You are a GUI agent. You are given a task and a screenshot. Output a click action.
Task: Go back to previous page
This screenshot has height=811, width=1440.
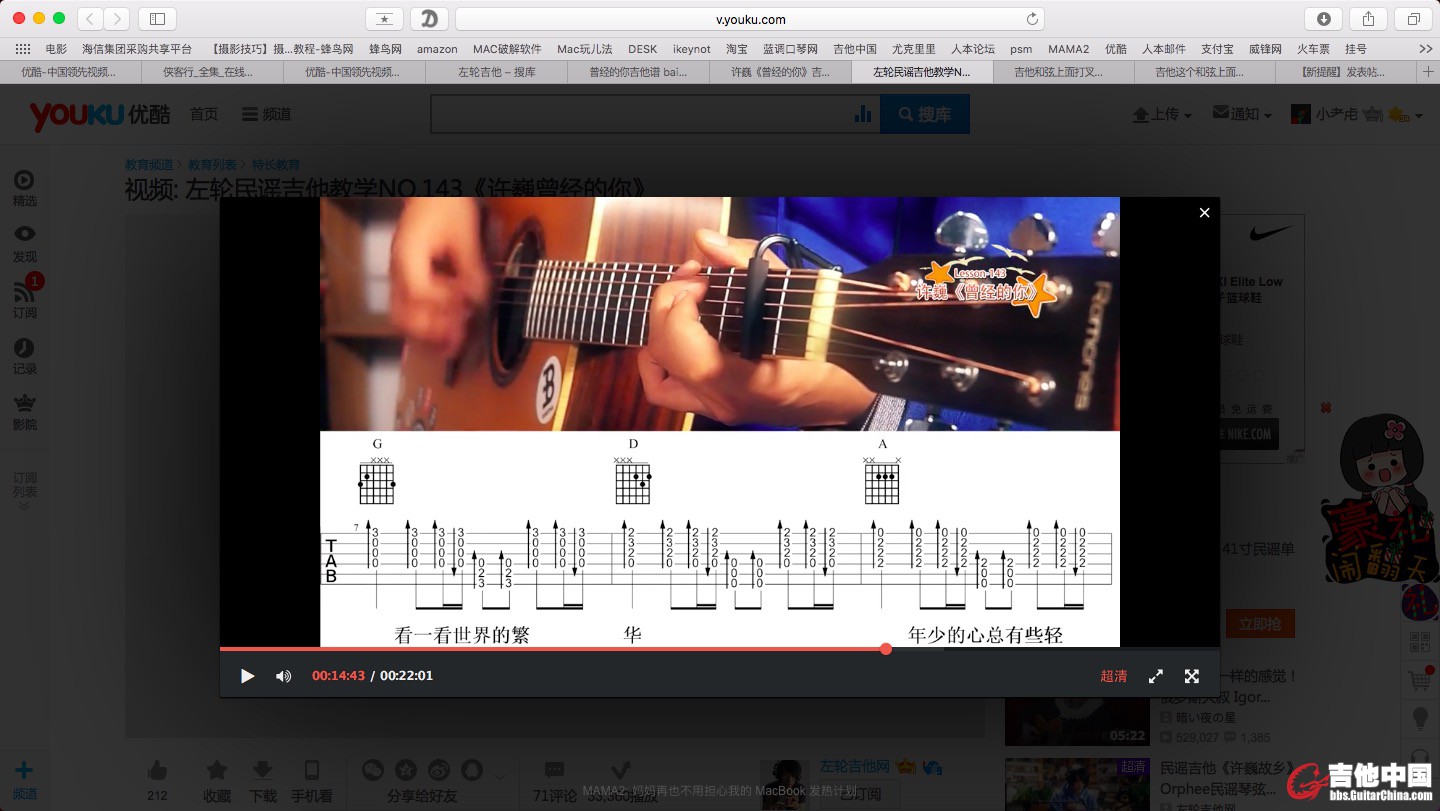tap(90, 19)
